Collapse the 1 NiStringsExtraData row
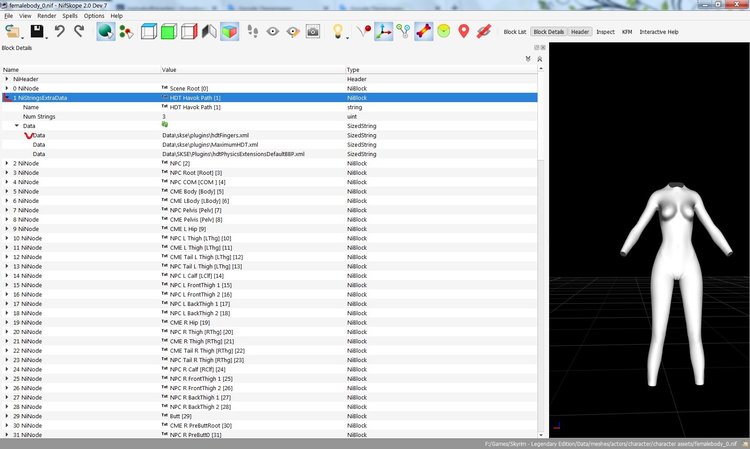 point(7,98)
